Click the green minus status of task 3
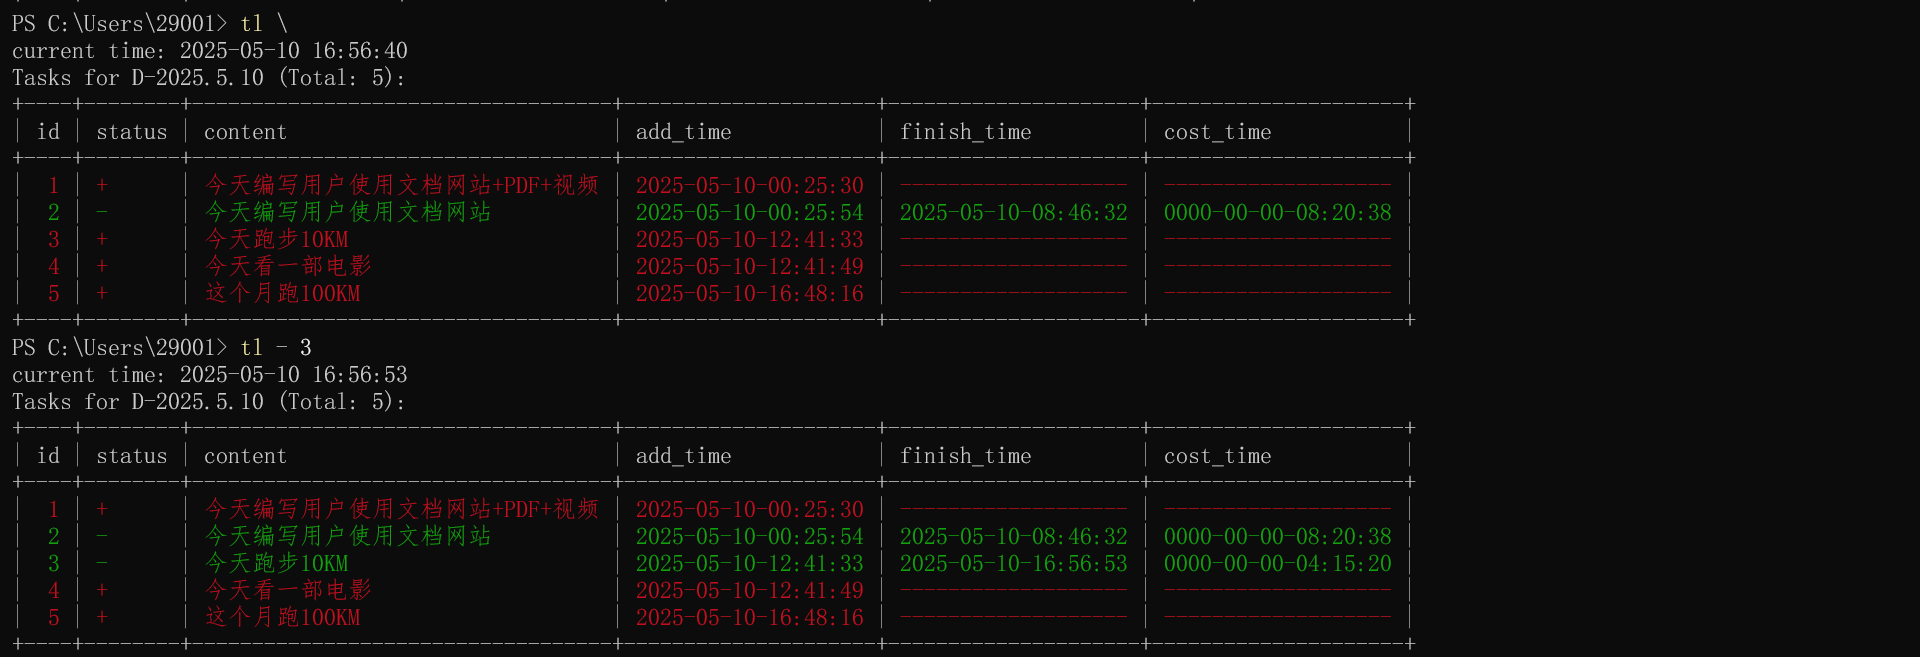Viewport: 1920px width, 657px height. (x=102, y=564)
